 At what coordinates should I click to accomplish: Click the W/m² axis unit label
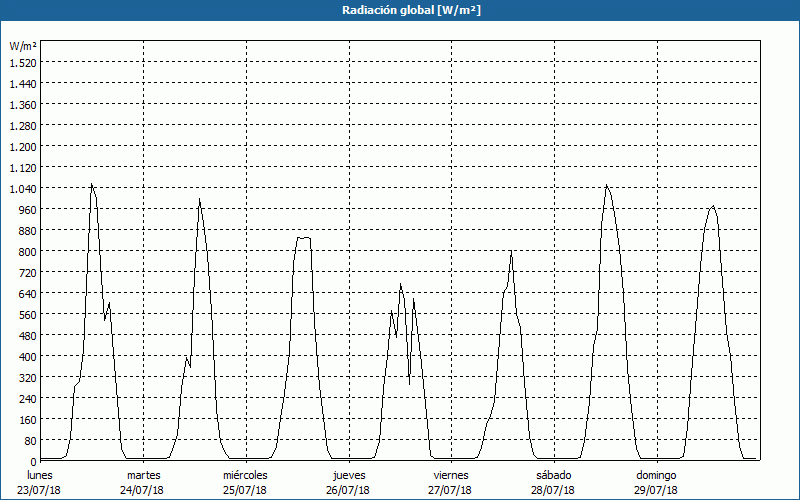click(23, 46)
